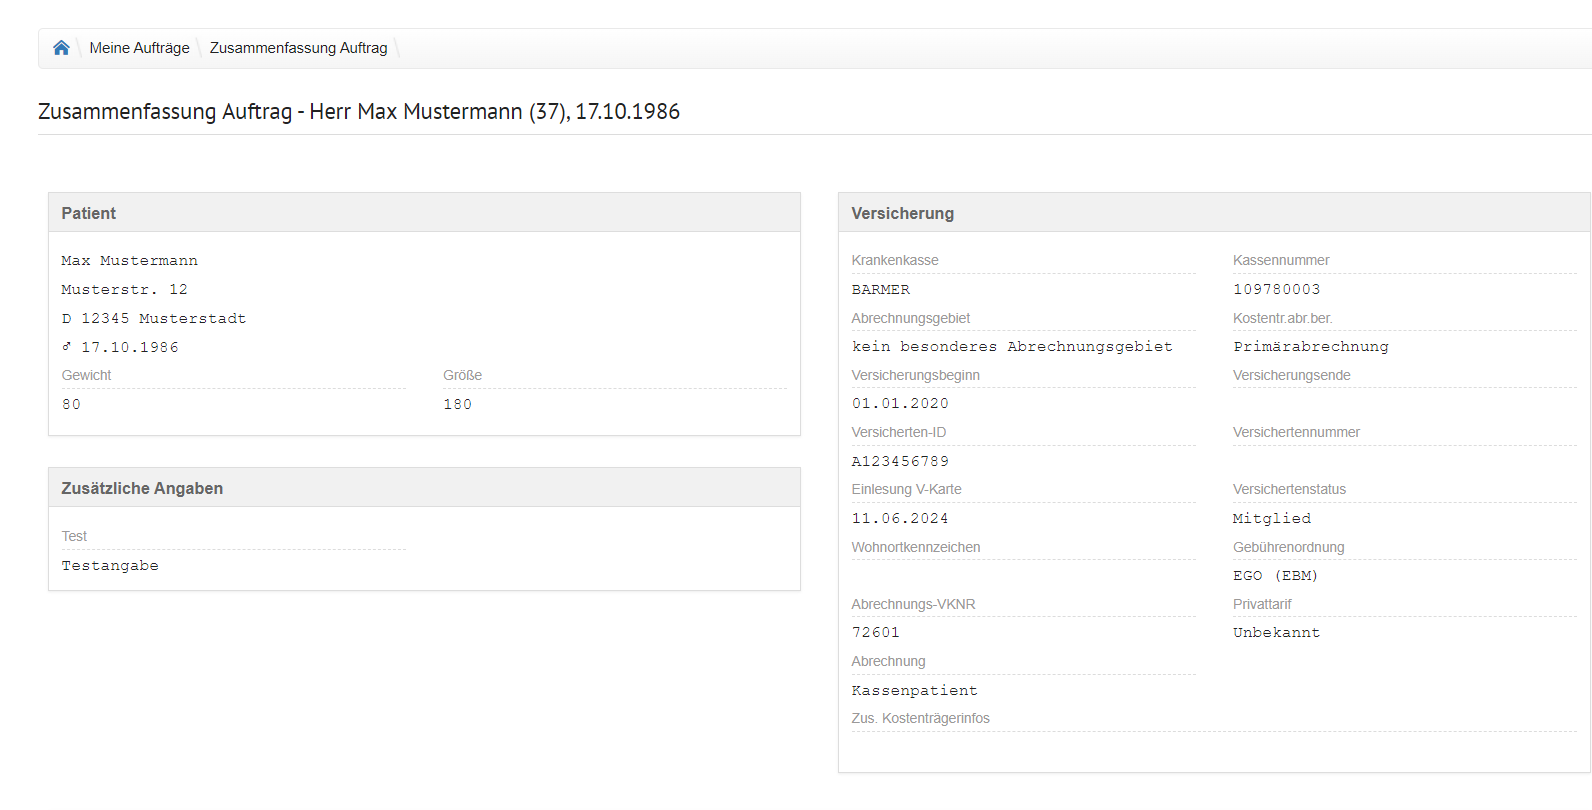This screenshot has width=1592, height=810.
Task: Select the Versicherungsbeginn date 01.01.2020
Action: tap(900, 404)
